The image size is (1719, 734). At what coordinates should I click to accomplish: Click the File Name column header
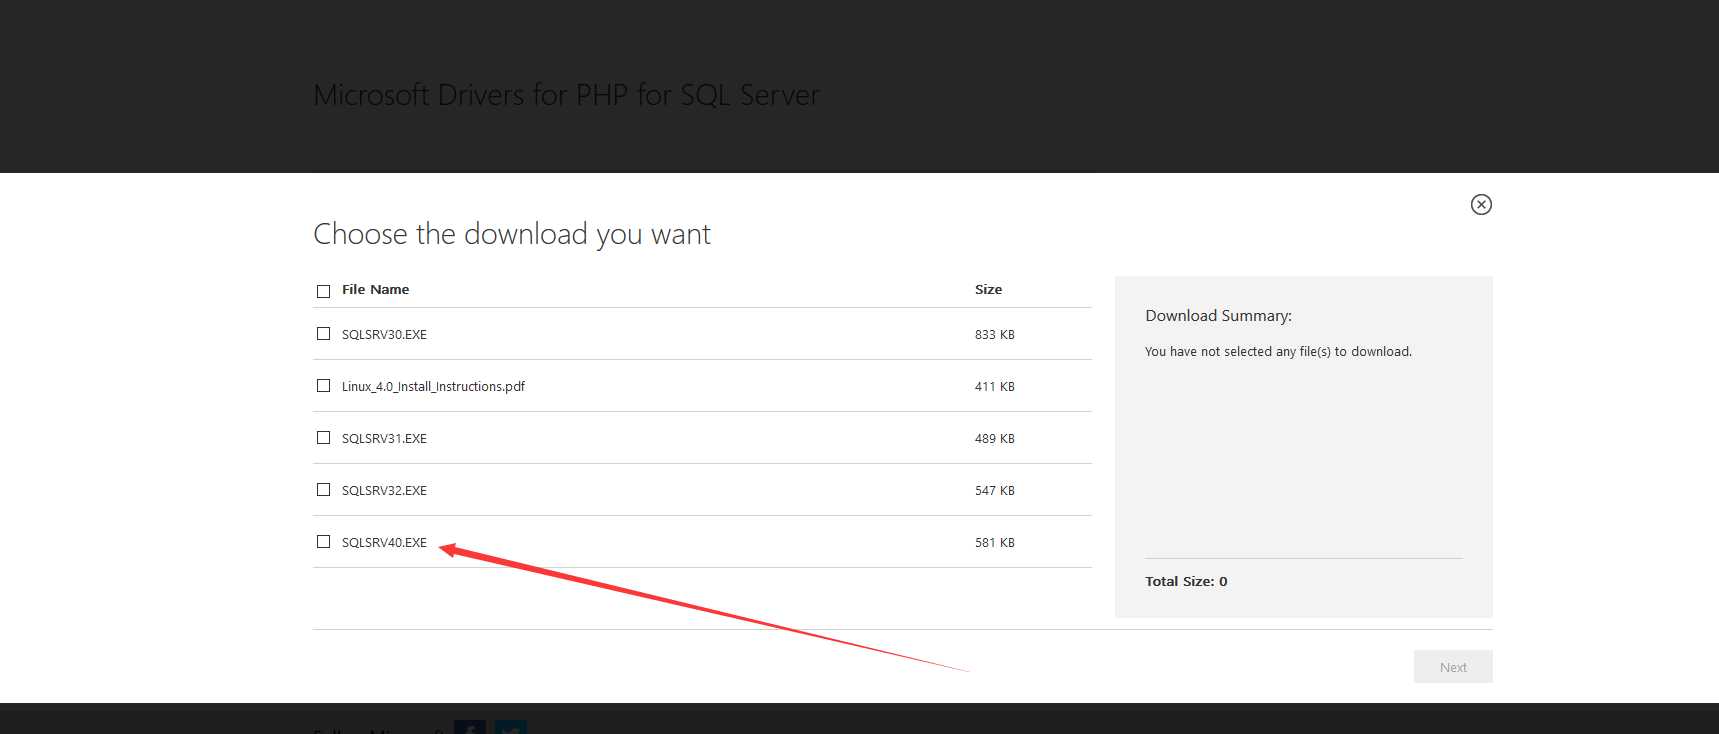pyautogui.click(x=375, y=289)
